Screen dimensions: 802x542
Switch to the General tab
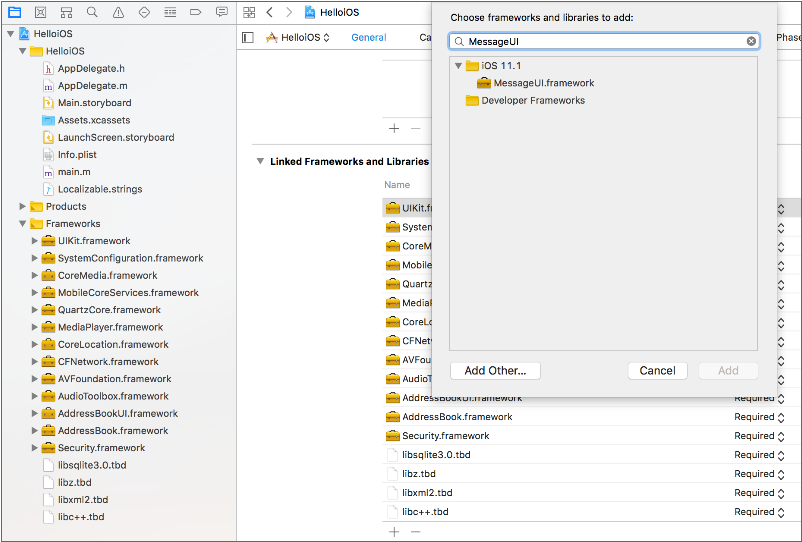pyautogui.click(x=368, y=37)
